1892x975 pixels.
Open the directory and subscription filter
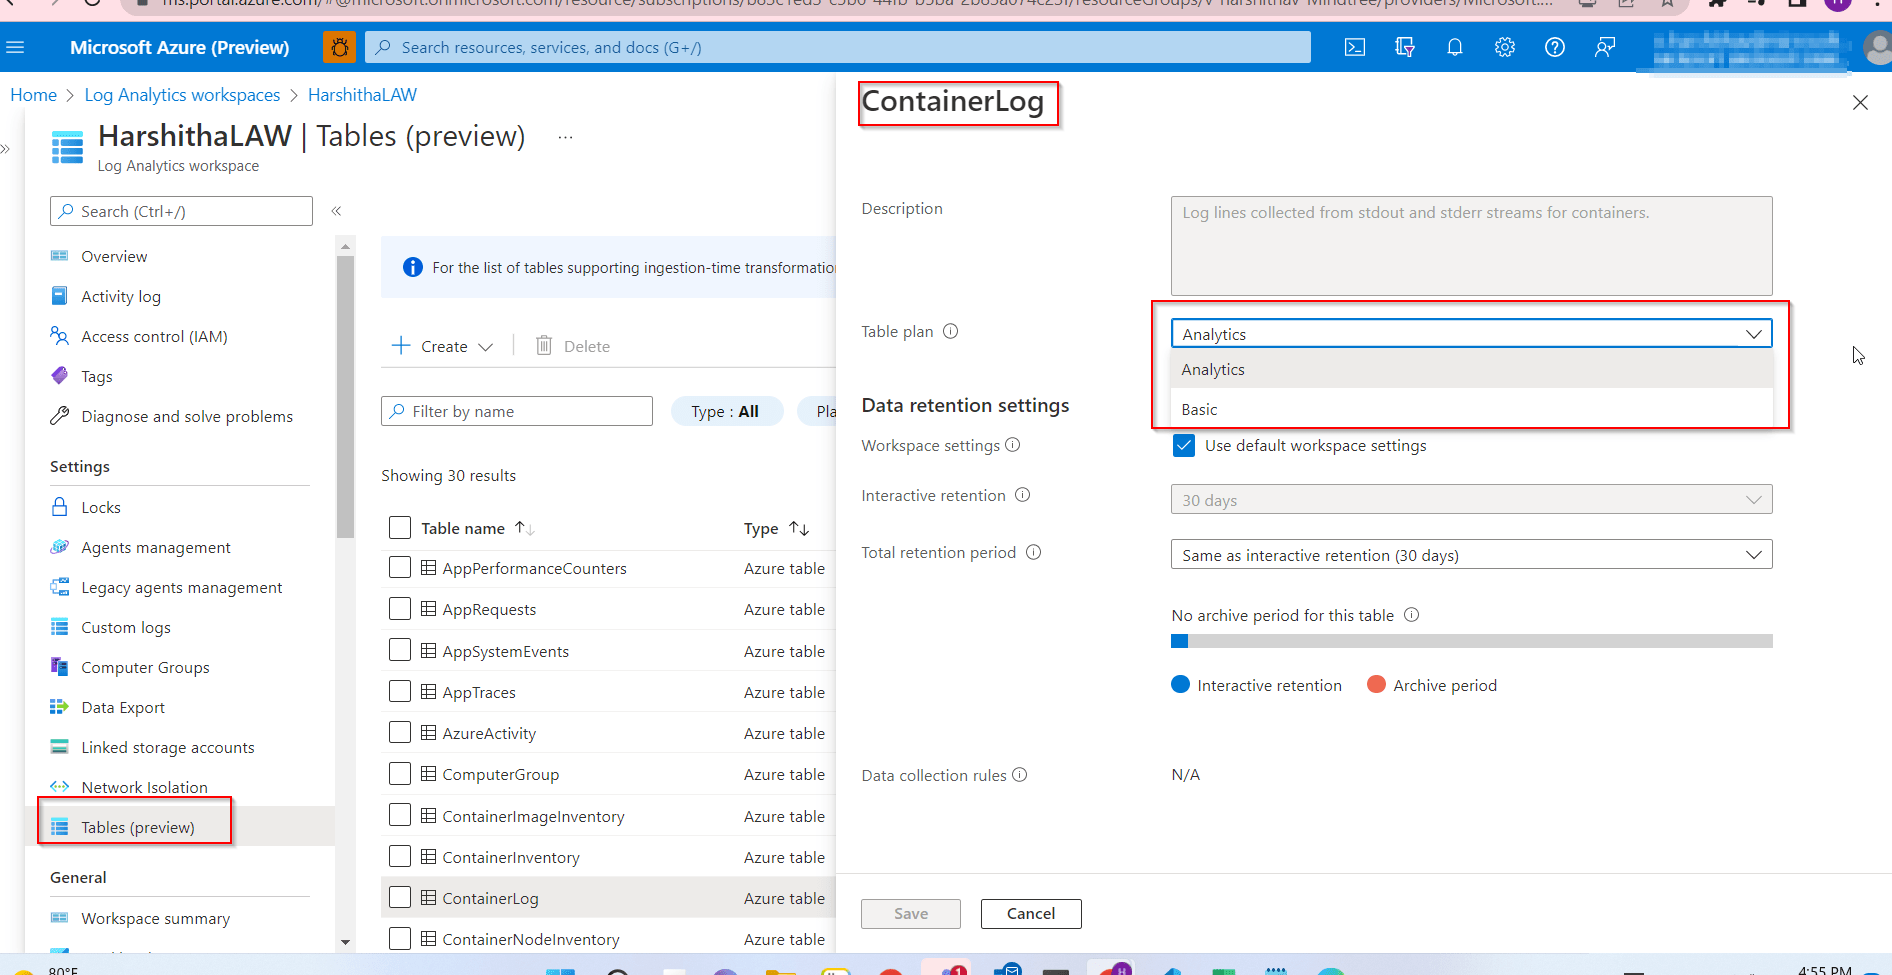1405,47
